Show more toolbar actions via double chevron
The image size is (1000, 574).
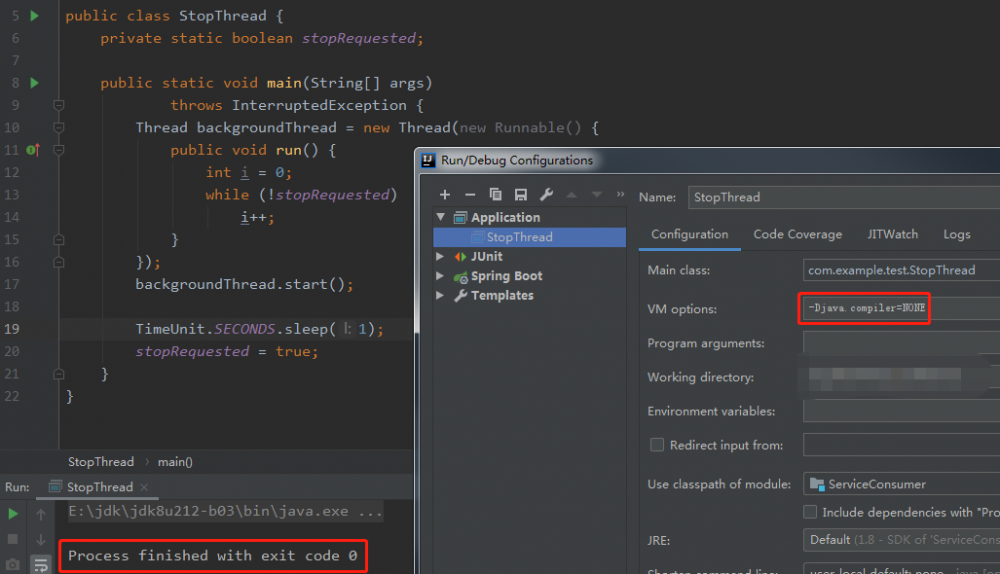tap(620, 194)
